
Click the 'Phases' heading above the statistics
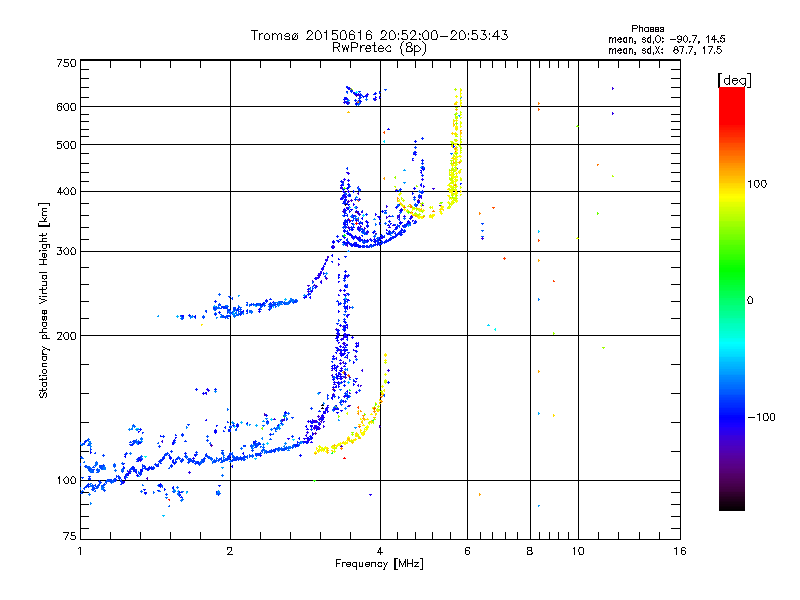click(647, 29)
